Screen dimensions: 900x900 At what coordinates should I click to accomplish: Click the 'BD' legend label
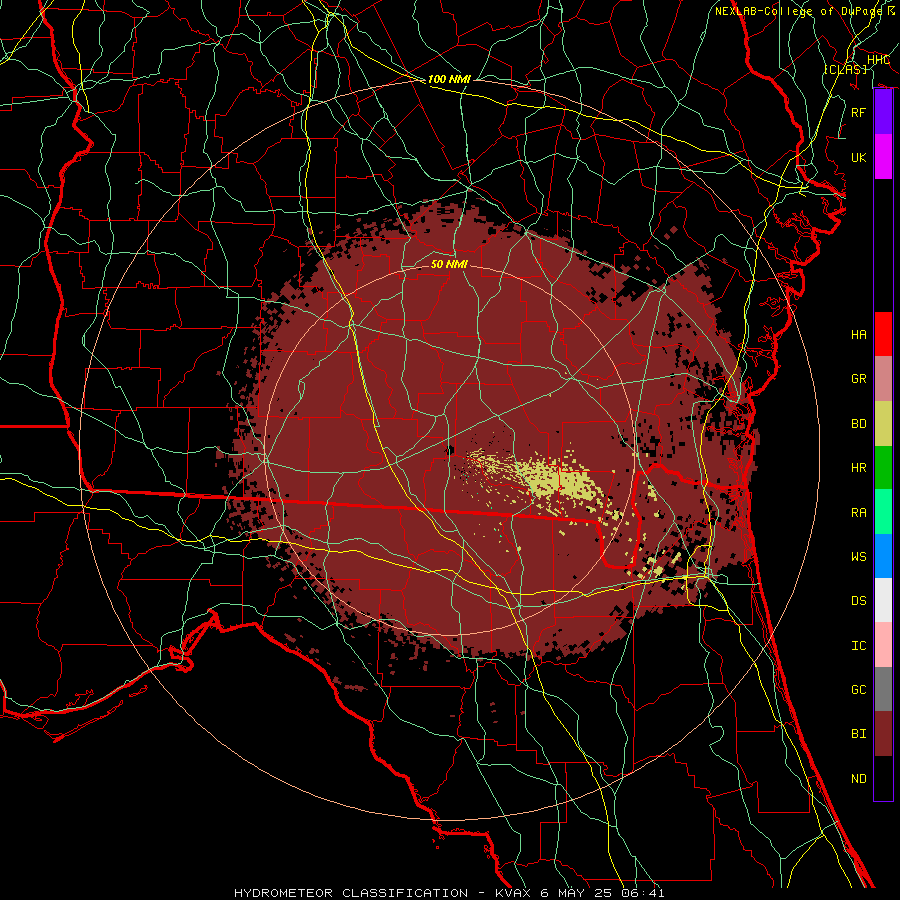[x=858, y=424]
